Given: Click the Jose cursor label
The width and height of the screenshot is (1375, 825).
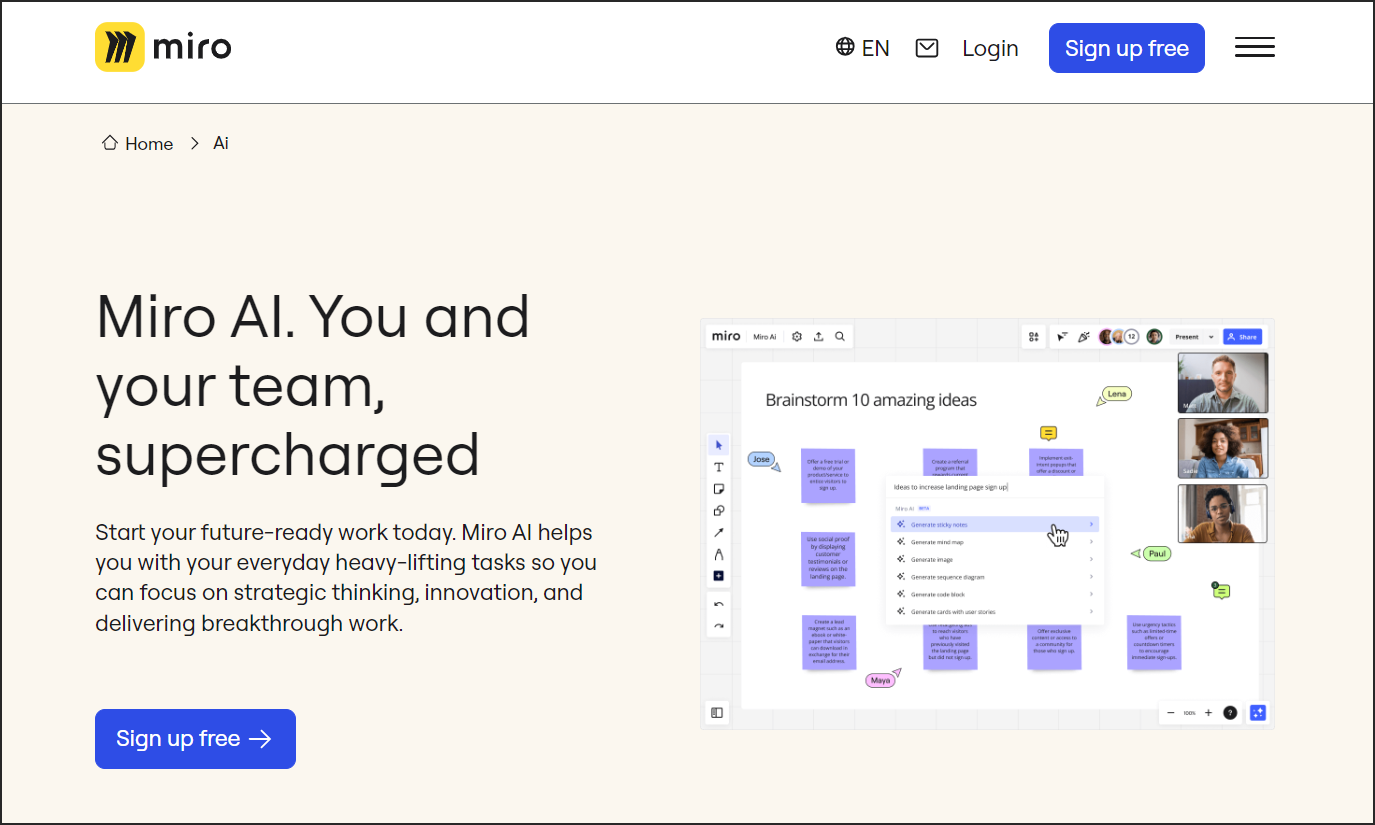Looking at the screenshot, I should (762, 460).
